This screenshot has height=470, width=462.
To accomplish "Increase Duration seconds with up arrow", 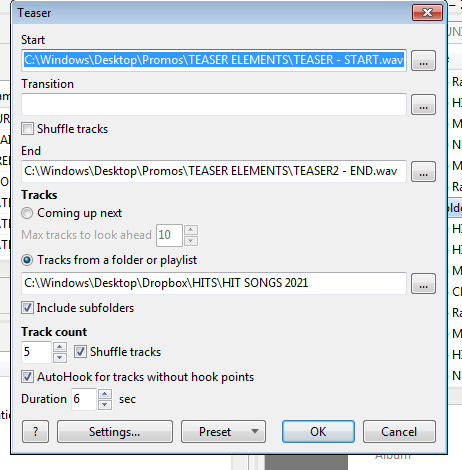I will [x=105, y=394].
